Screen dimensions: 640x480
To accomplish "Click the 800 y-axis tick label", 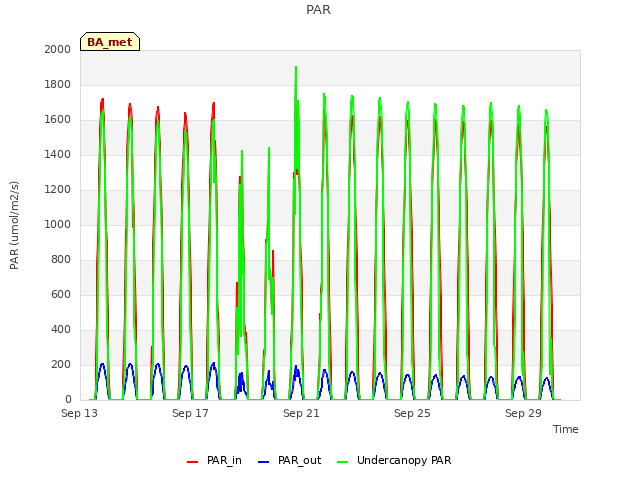I will (61, 260).
